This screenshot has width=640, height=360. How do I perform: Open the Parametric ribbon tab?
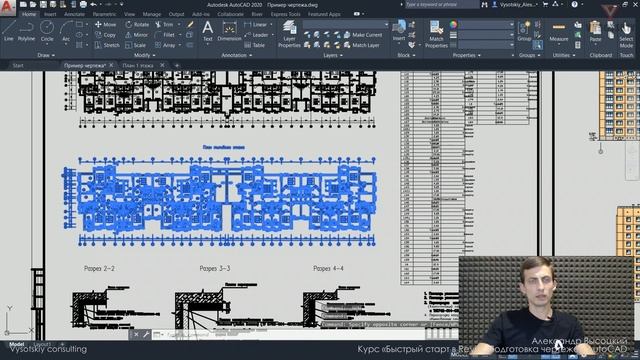pyautogui.click(x=104, y=14)
